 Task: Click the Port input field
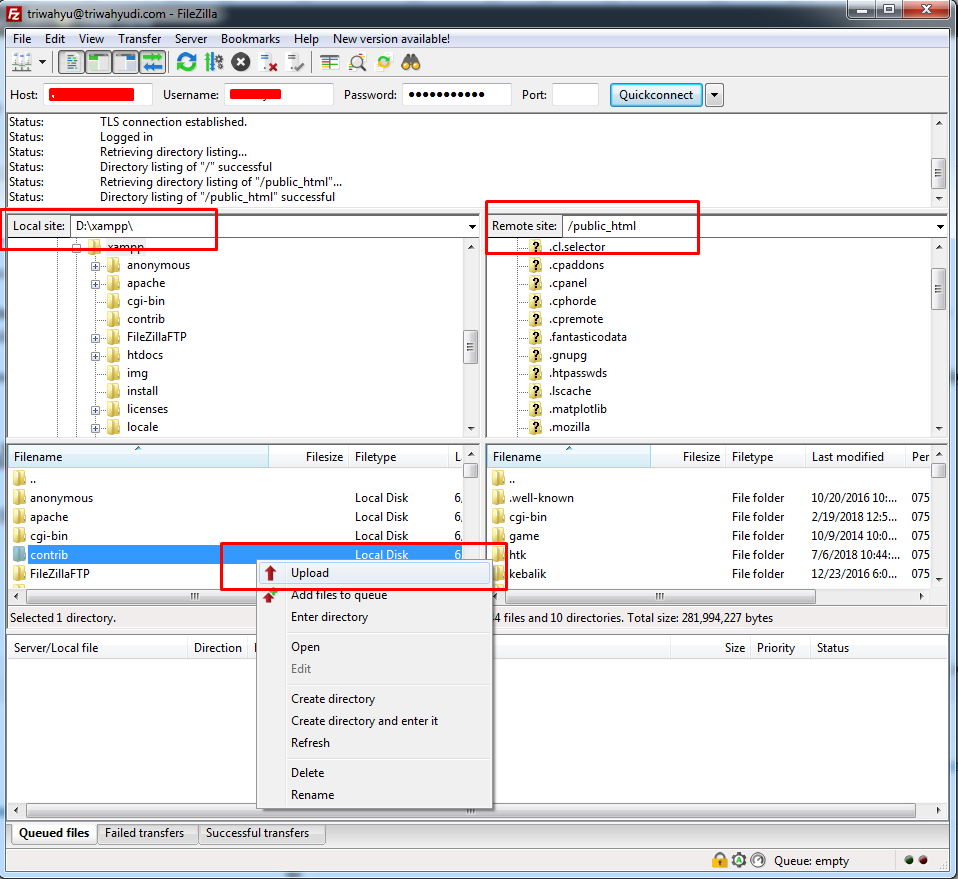[575, 95]
